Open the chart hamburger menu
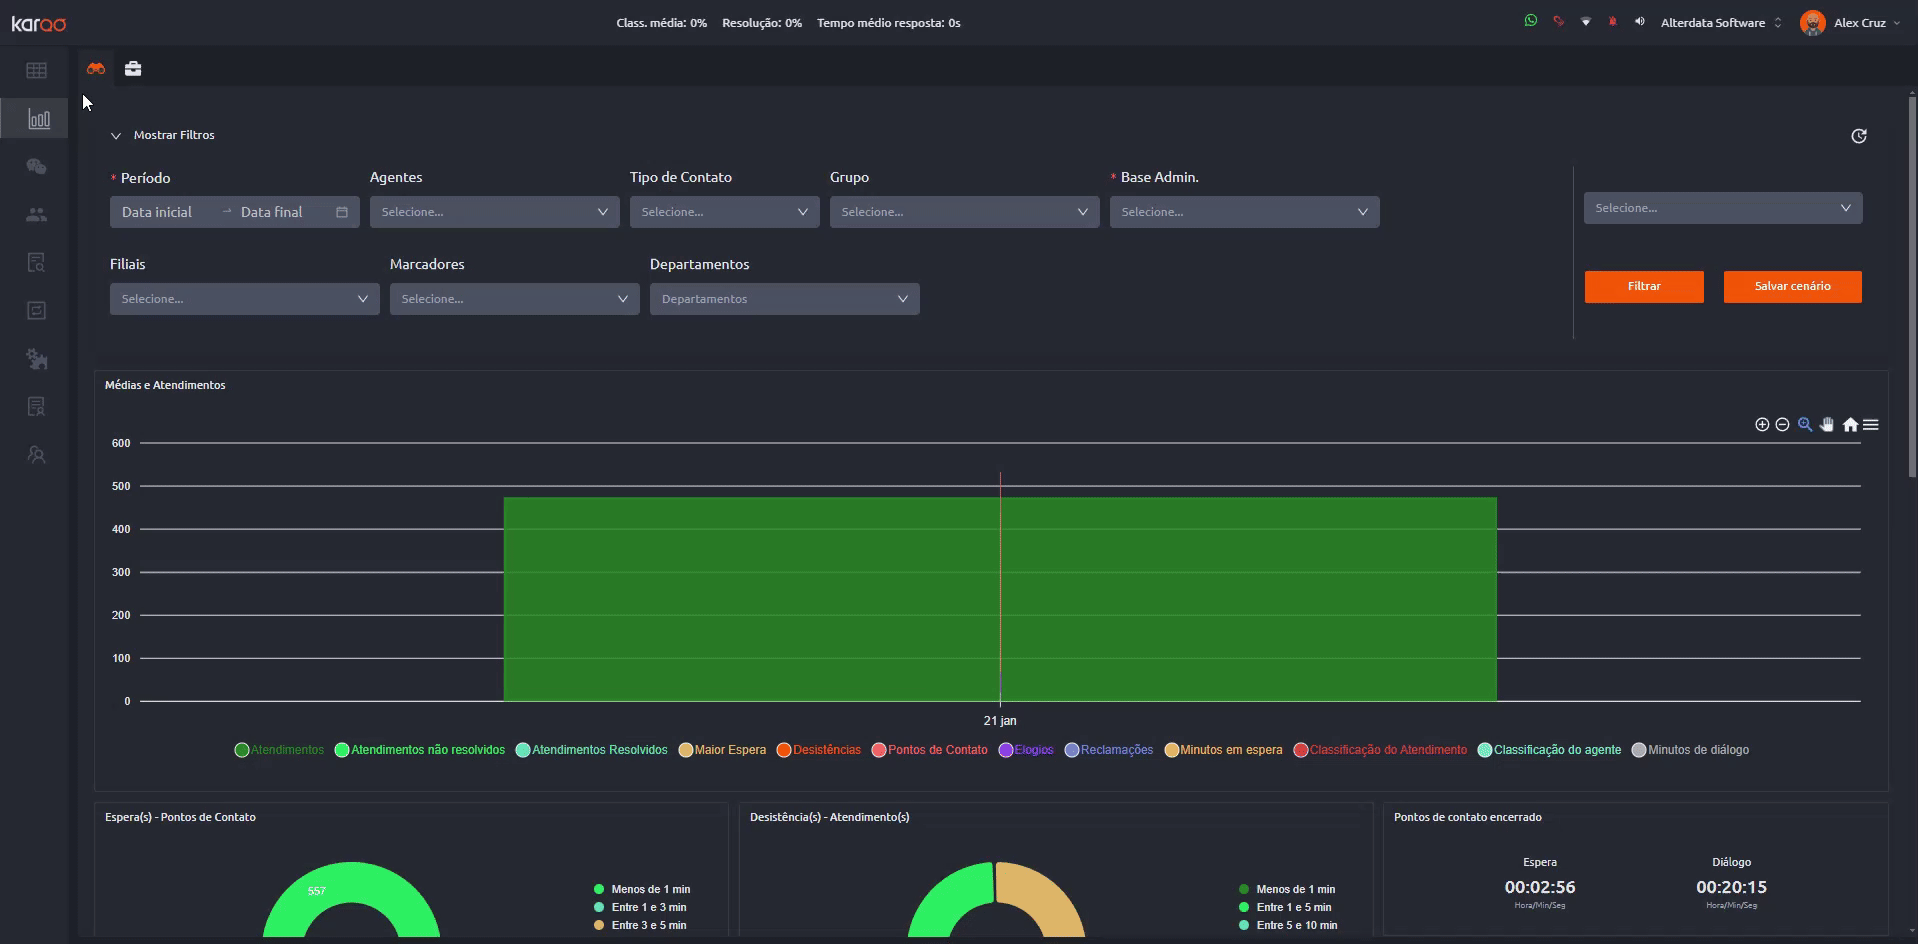The height and width of the screenshot is (944, 1918). pos(1871,425)
